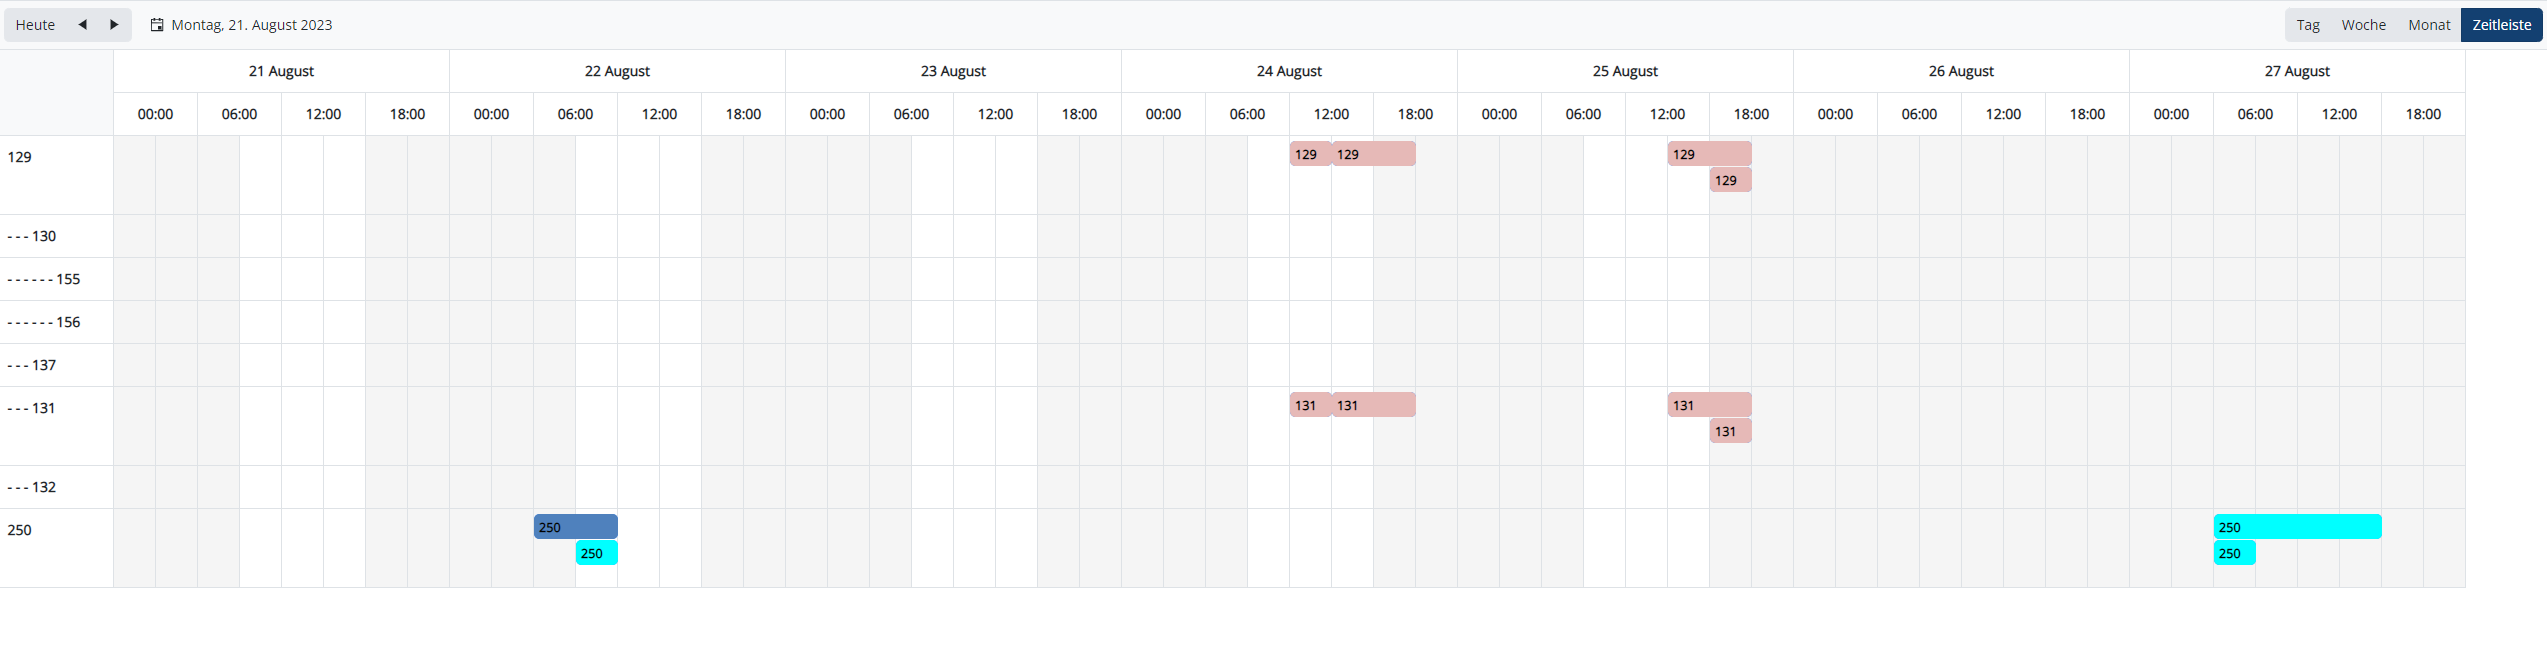Select the resource row labeled 155
Viewport: 2547px width, 646px height.
point(68,279)
